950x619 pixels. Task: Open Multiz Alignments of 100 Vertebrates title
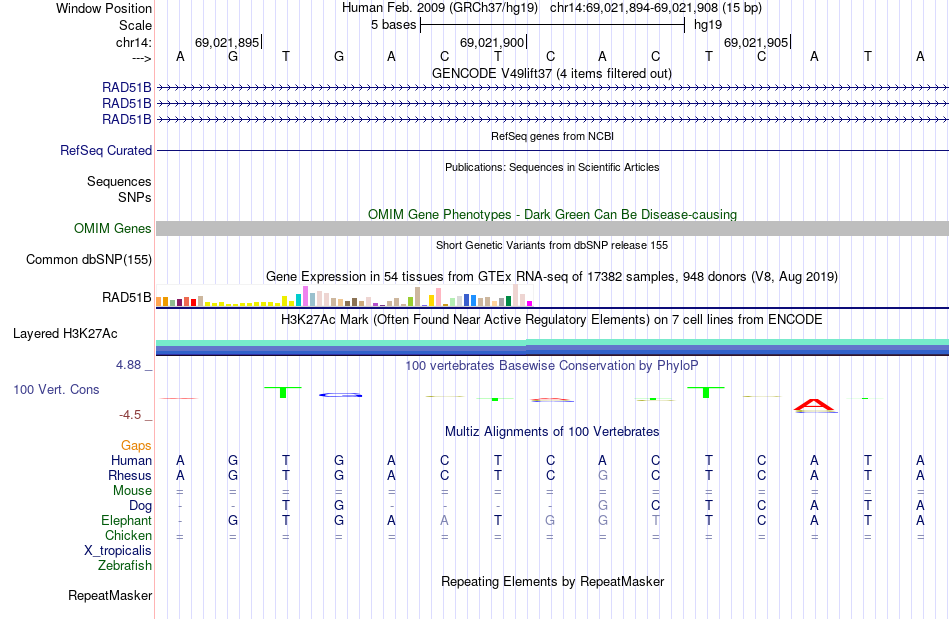point(552,431)
